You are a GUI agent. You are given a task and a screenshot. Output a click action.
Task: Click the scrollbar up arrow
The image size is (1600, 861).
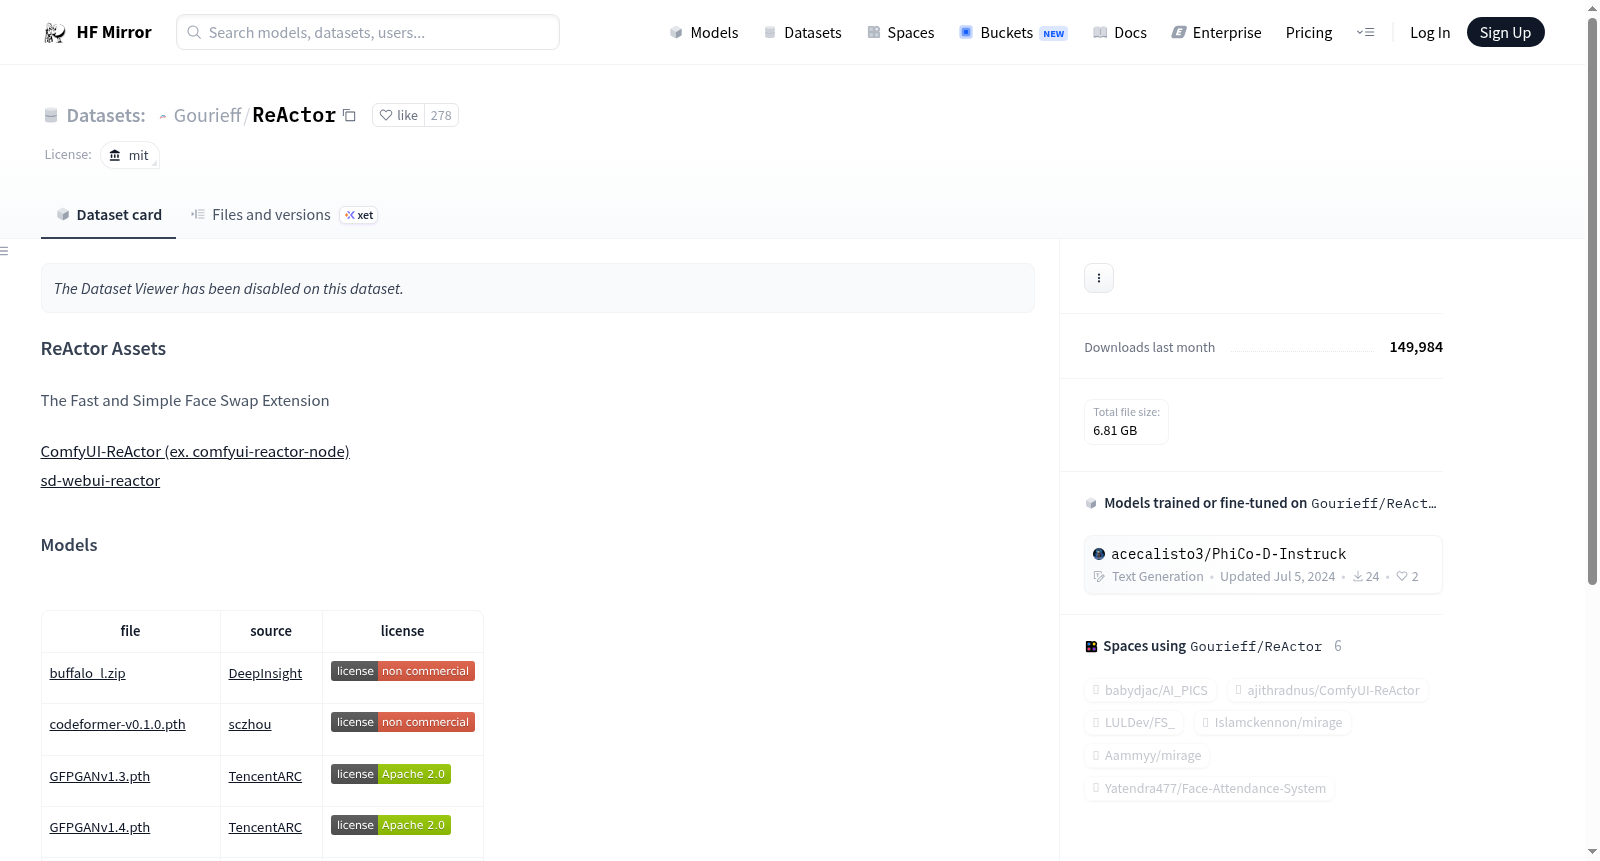[1592, 8]
